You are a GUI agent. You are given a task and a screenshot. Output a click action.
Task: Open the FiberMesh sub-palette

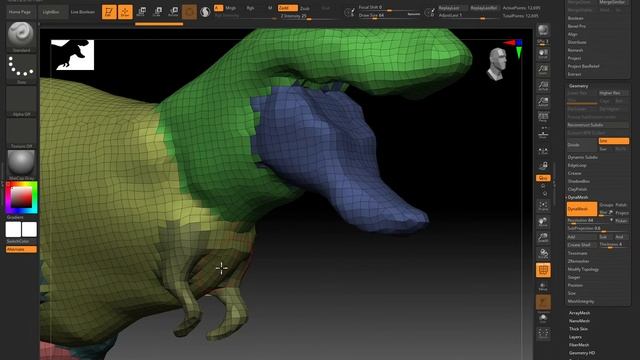[579, 345]
